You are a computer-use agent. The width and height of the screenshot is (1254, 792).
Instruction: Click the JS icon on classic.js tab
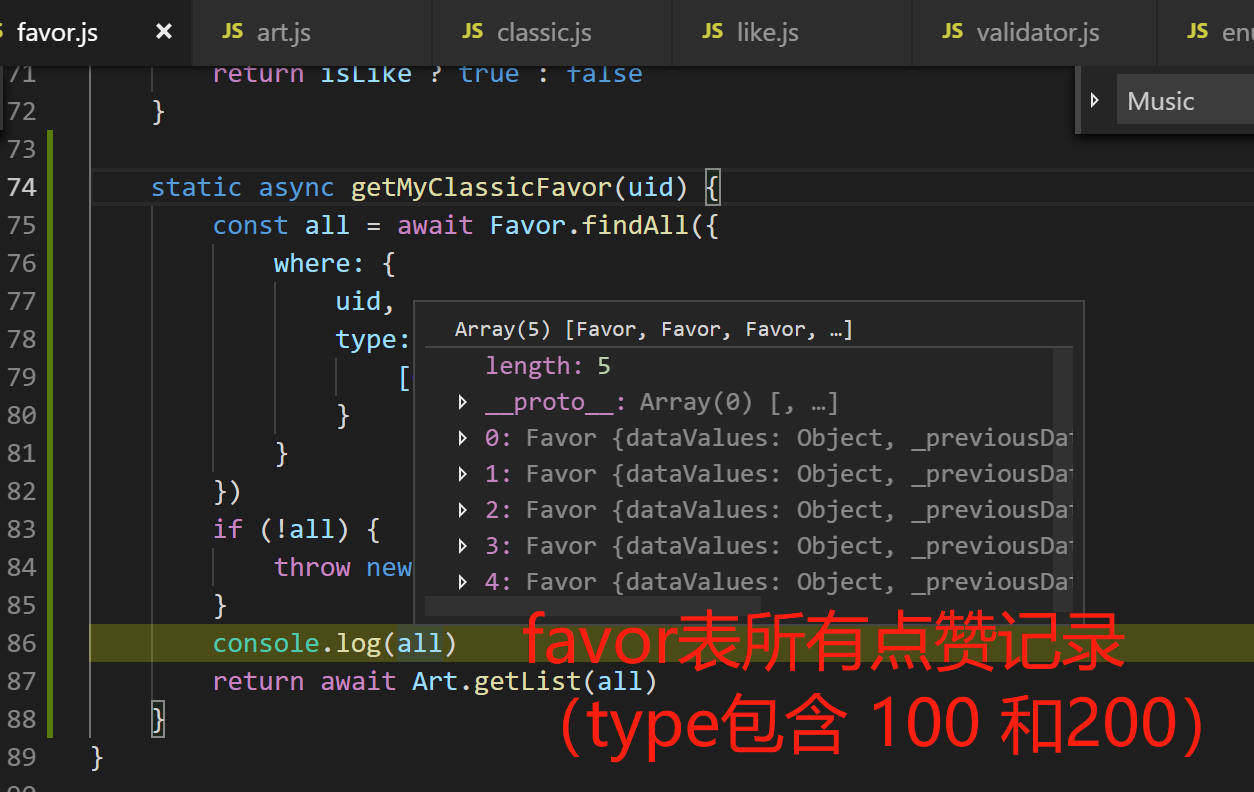pyautogui.click(x=471, y=31)
